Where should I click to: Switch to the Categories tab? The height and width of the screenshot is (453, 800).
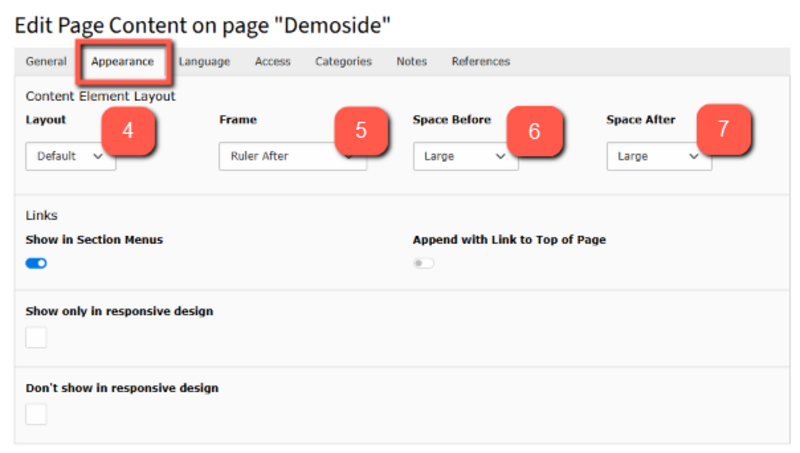tap(343, 61)
